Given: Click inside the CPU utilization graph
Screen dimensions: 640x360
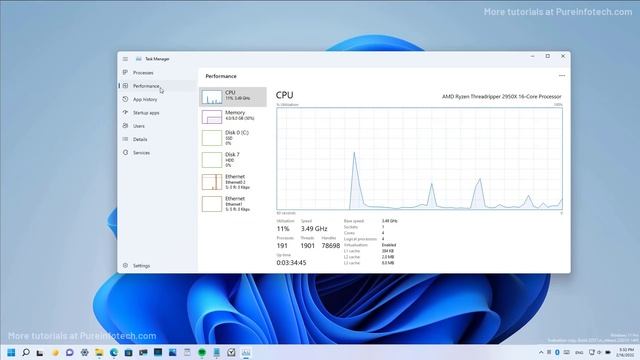Looking at the screenshot, I should [x=419, y=159].
